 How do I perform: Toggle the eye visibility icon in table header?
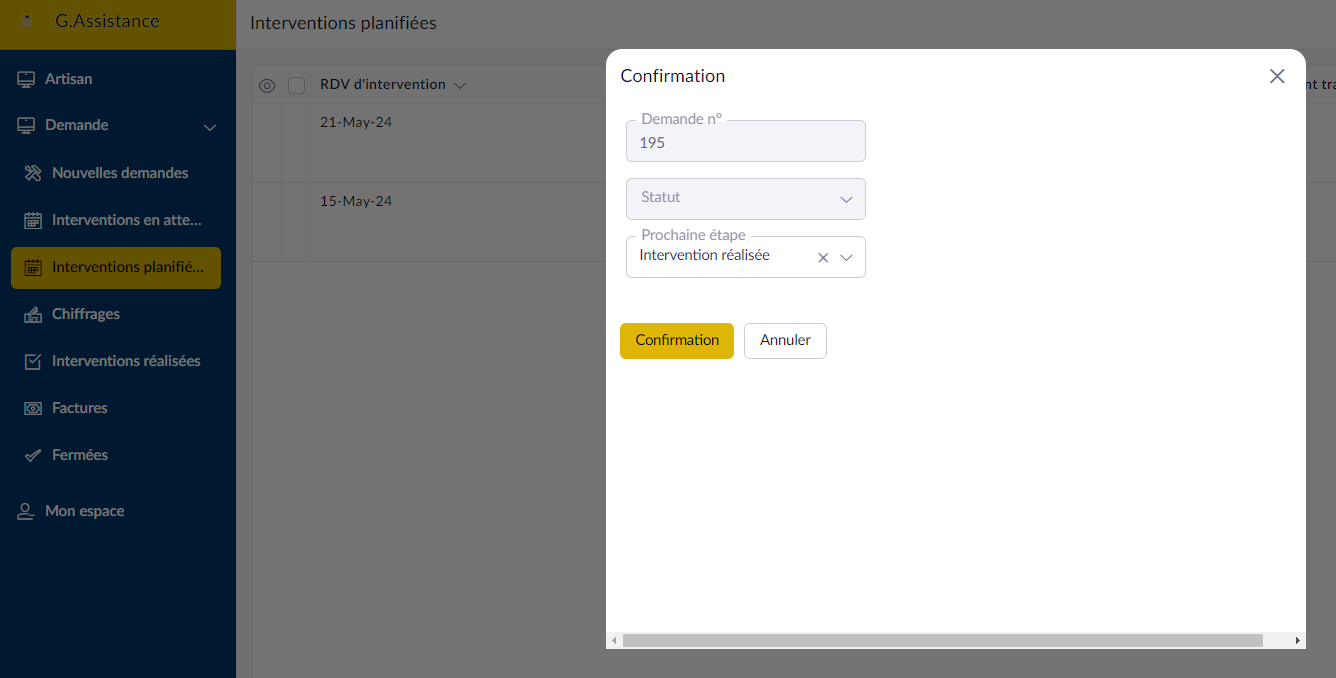pyautogui.click(x=267, y=86)
